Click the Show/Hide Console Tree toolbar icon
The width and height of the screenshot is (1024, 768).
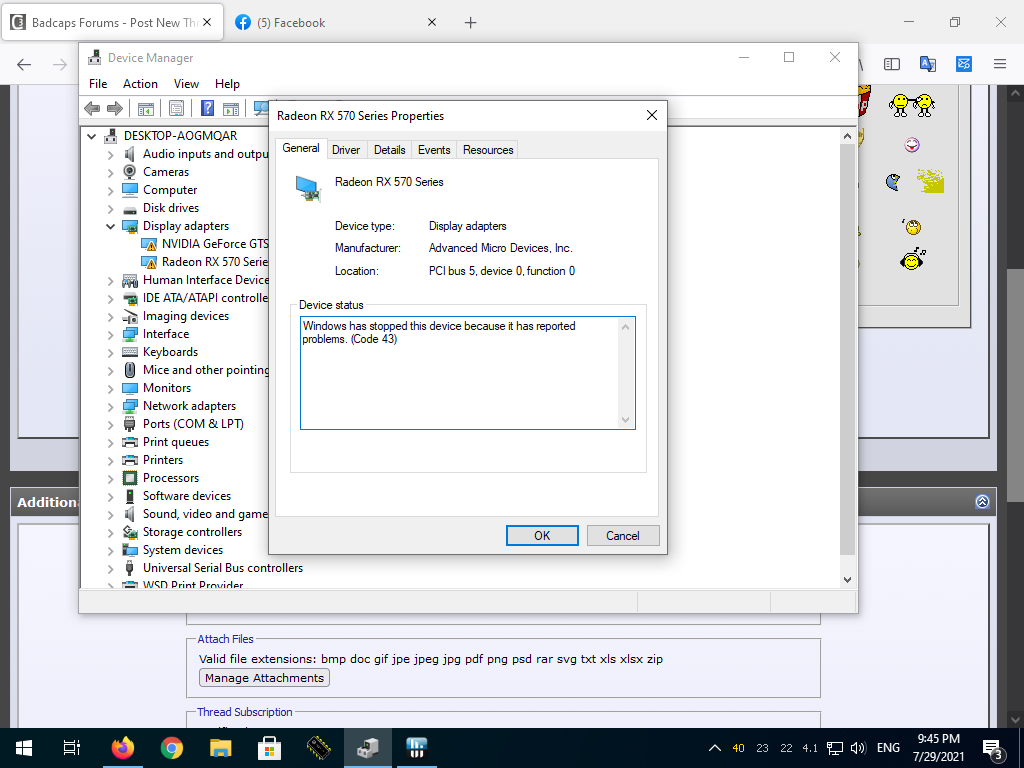pyautogui.click(x=146, y=109)
